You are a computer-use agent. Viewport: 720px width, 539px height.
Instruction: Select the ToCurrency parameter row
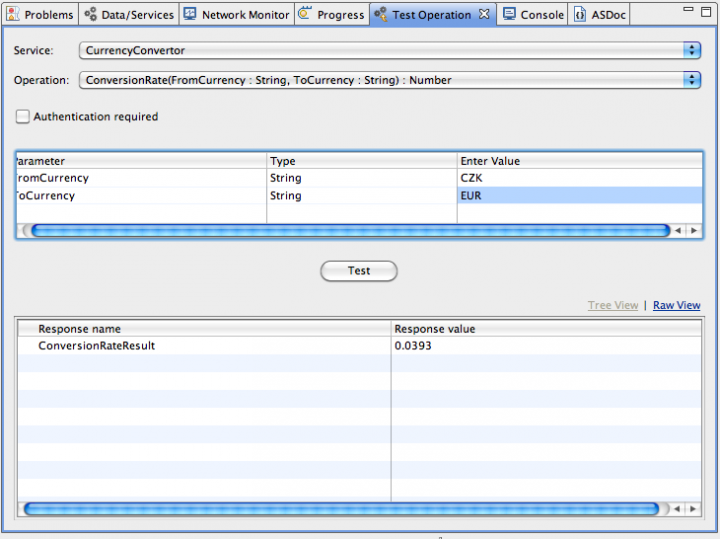(x=359, y=196)
